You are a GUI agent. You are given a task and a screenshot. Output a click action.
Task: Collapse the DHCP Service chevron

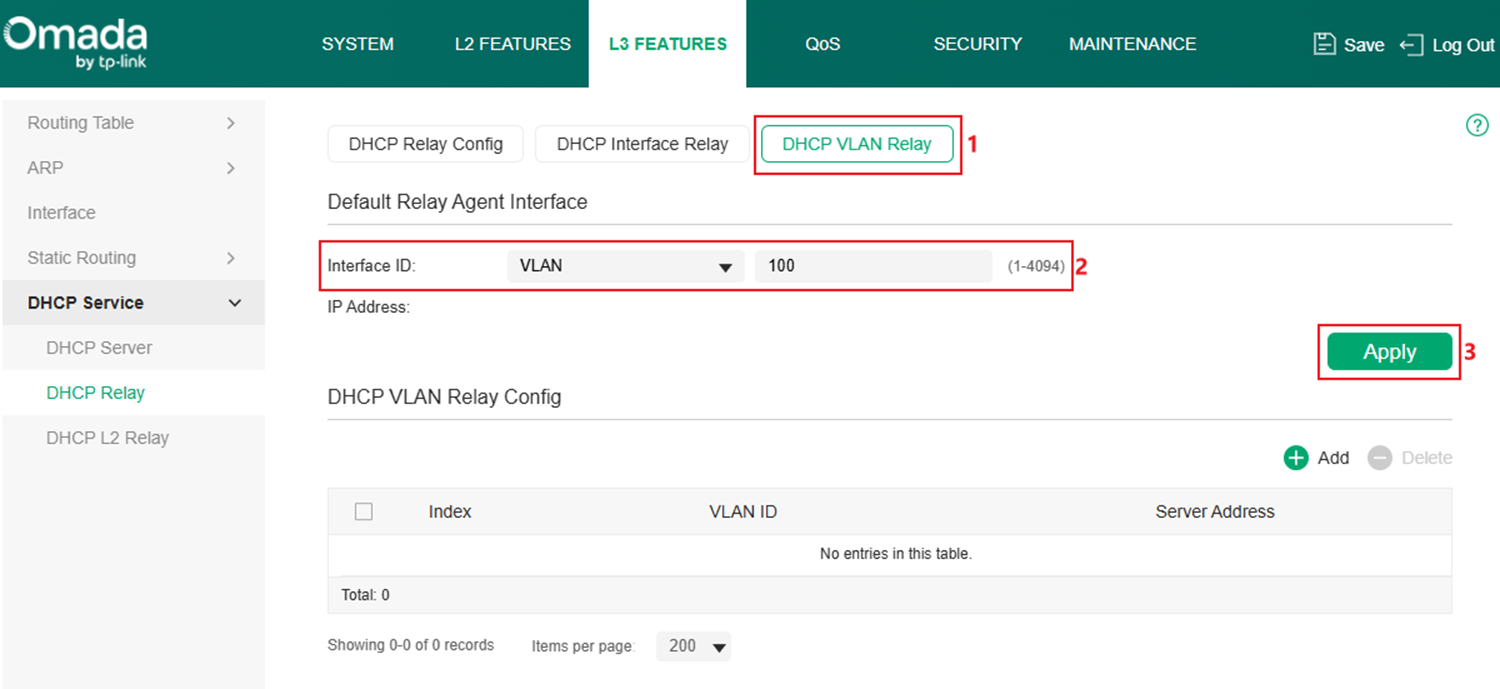[x=235, y=303]
